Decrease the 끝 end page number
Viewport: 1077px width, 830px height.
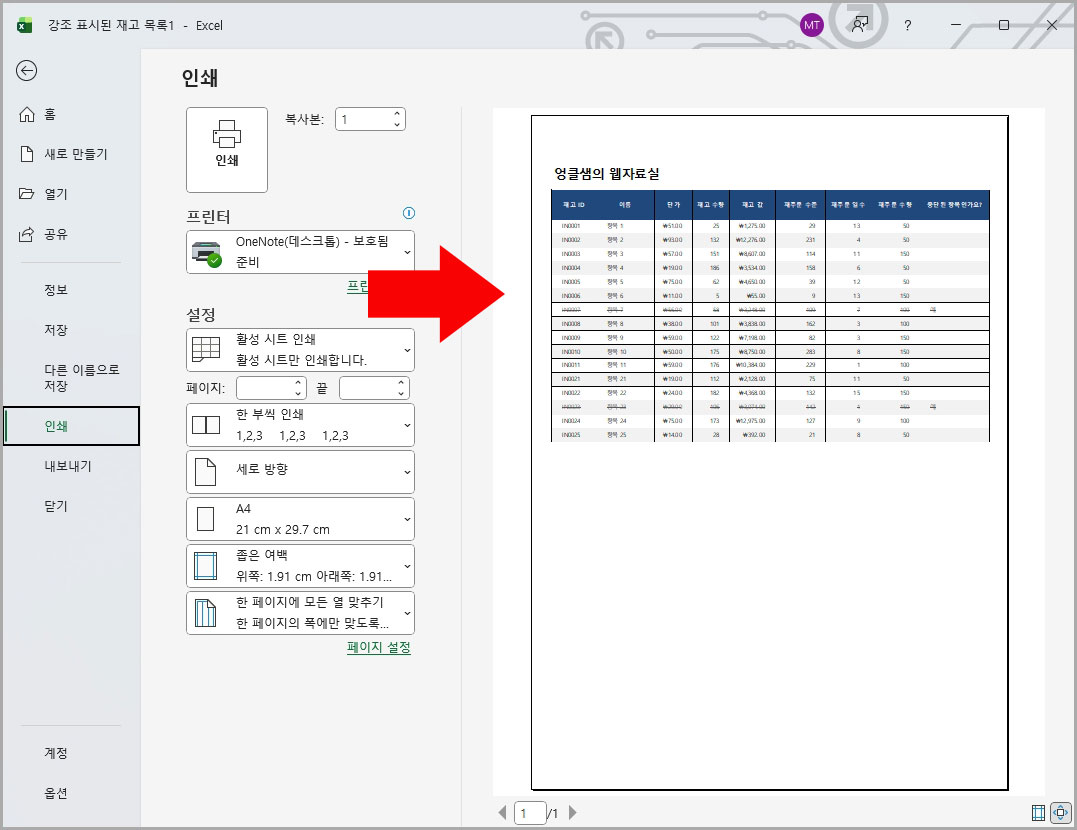401,394
